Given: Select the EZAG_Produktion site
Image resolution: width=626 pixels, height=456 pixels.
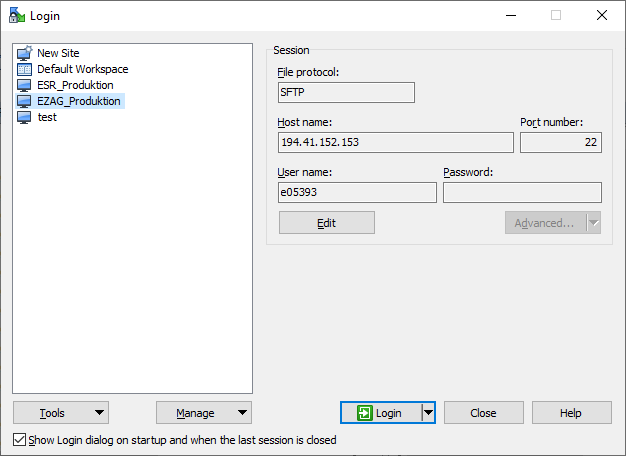Looking at the screenshot, I should pyautogui.click(x=79, y=101).
